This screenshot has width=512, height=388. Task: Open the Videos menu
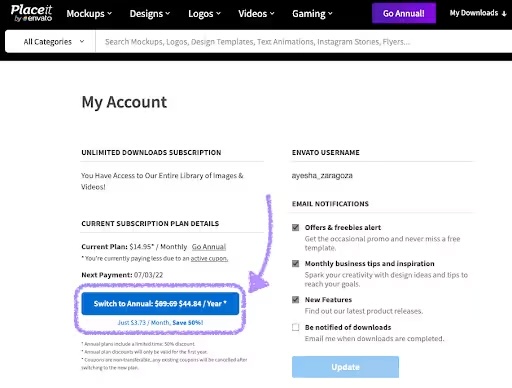tap(256, 14)
